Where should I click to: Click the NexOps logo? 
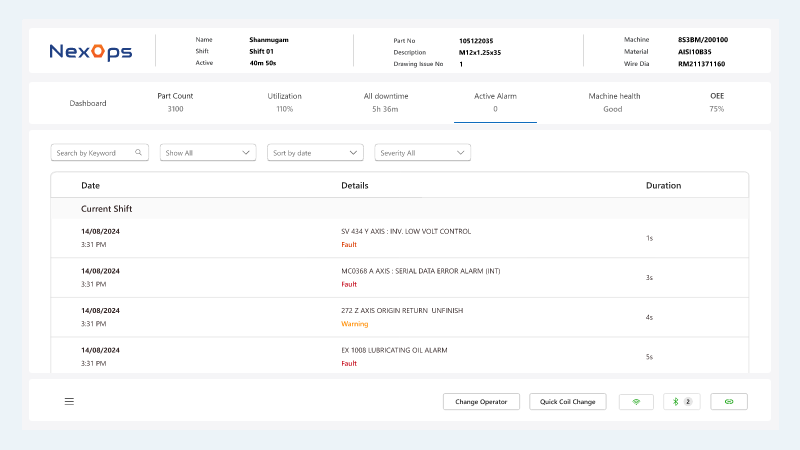click(x=90, y=51)
